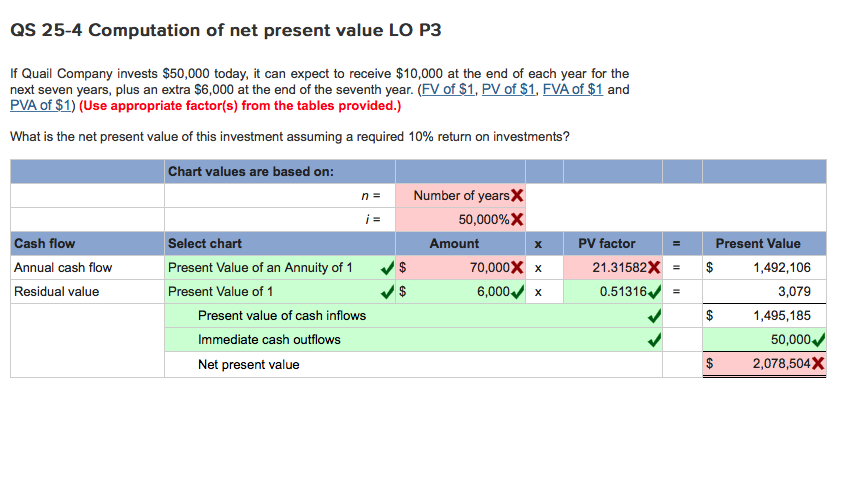Select the 1,495,185 total inflows cell
The image size is (860, 480).
pos(764,315)
